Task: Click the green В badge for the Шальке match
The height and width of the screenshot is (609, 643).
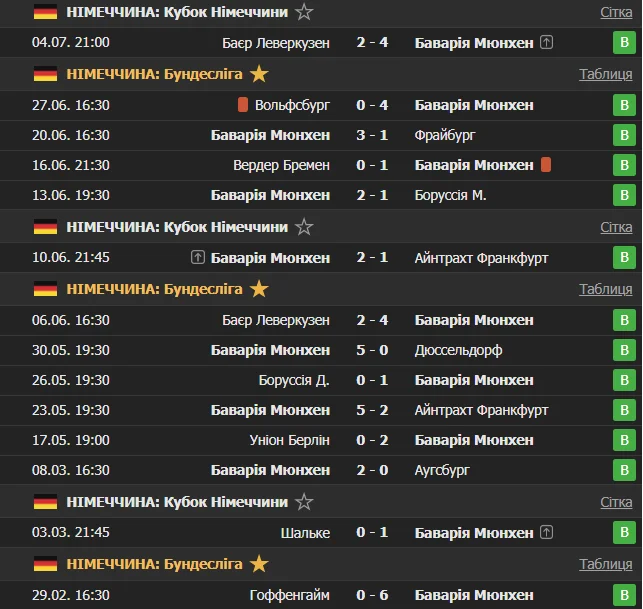Action: [625, 532]
